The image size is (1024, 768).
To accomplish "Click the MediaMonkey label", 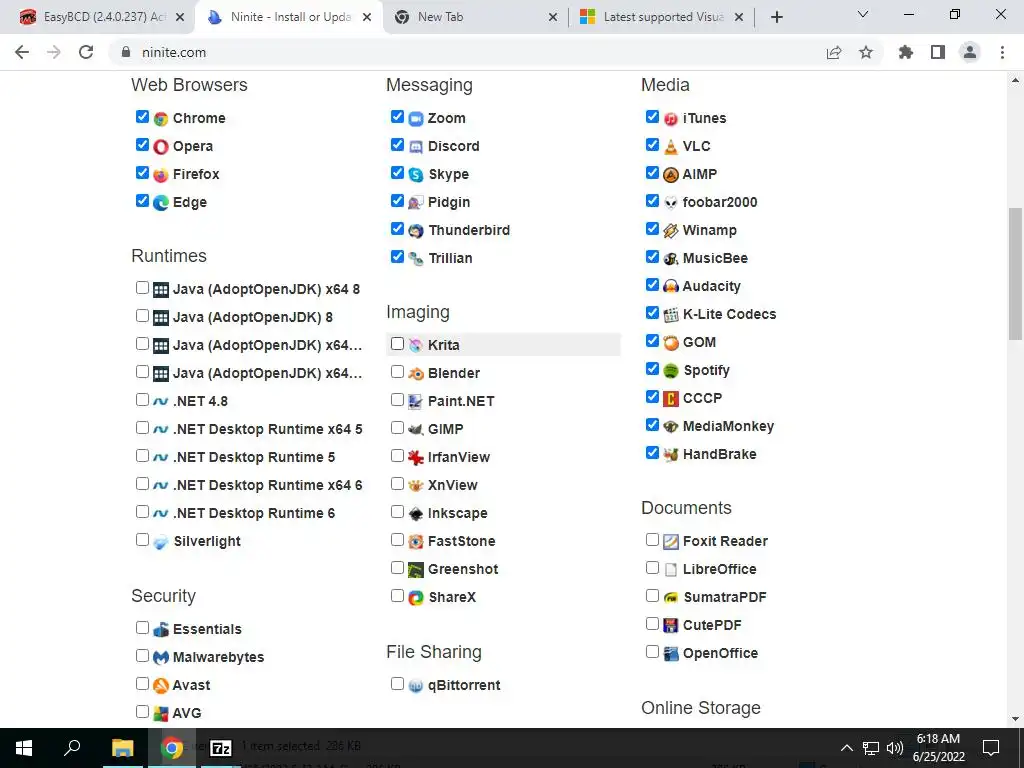I will coord(728,426).
